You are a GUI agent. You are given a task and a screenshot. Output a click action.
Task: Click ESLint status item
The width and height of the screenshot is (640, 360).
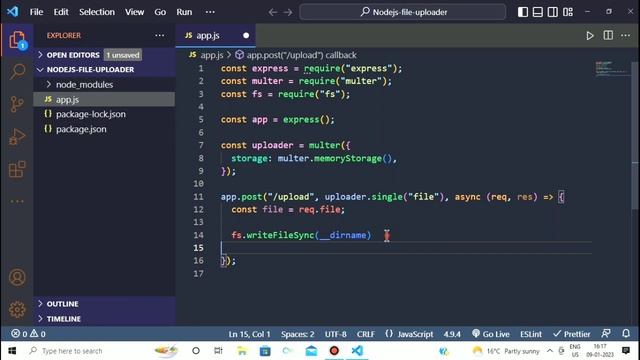(531, 334)
